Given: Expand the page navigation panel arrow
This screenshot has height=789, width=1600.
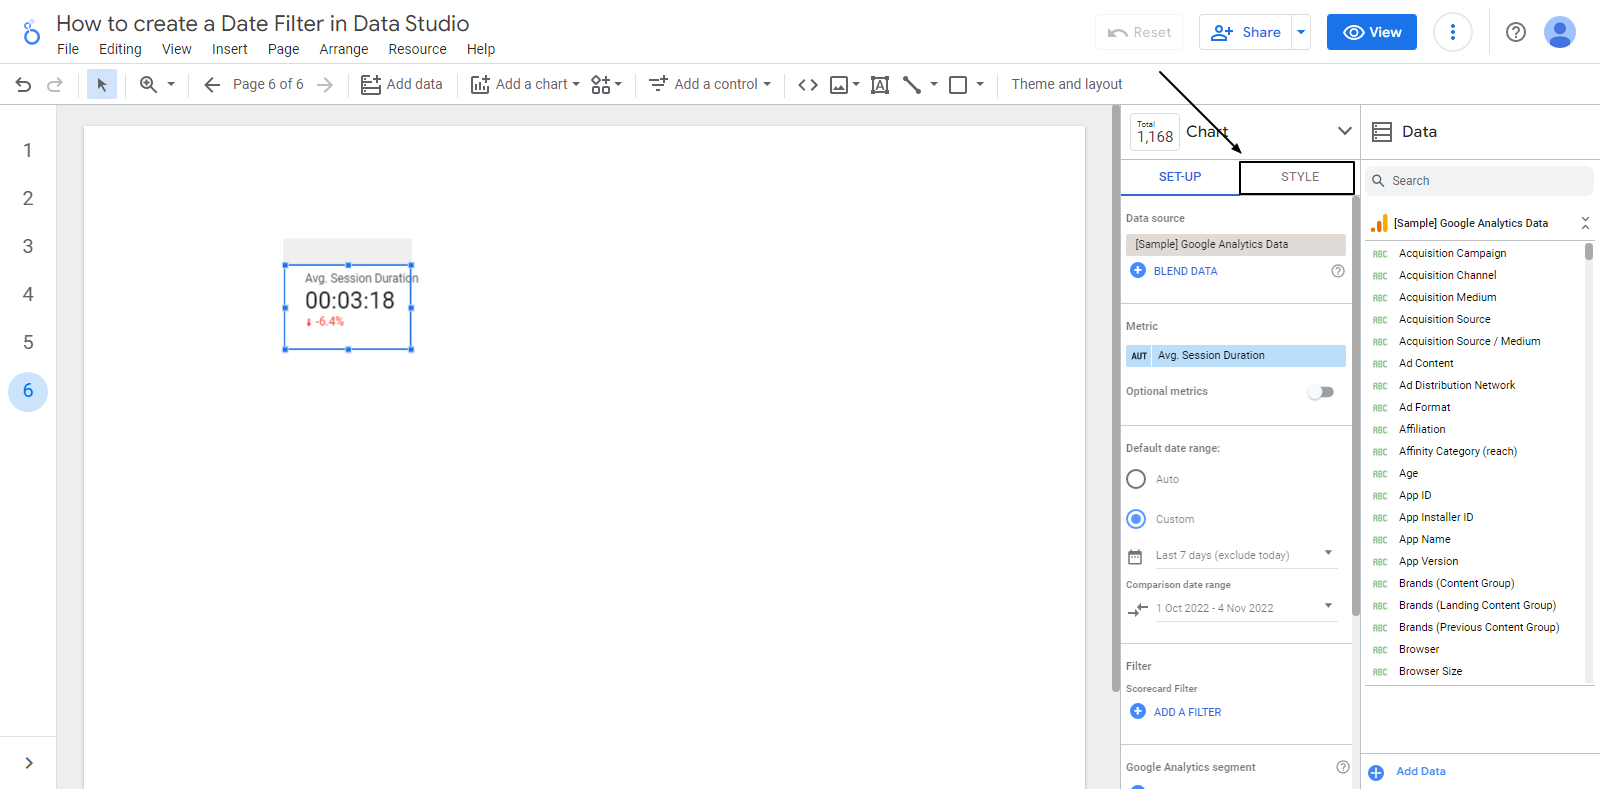Looking at the screenshot, I should (x=29, y=763).
